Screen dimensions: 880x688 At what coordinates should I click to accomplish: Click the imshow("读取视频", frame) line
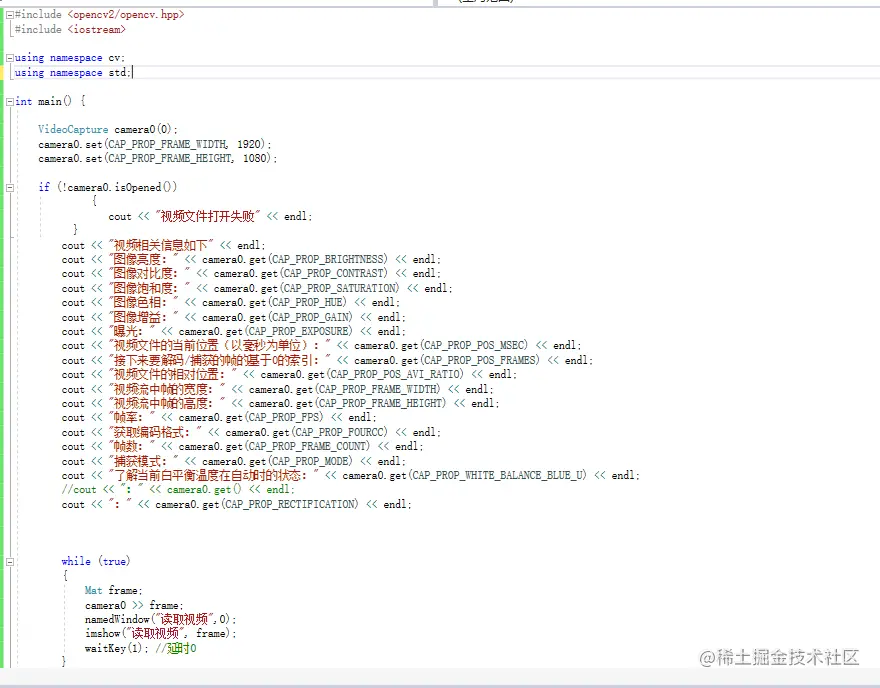click(x=161, y=634)
